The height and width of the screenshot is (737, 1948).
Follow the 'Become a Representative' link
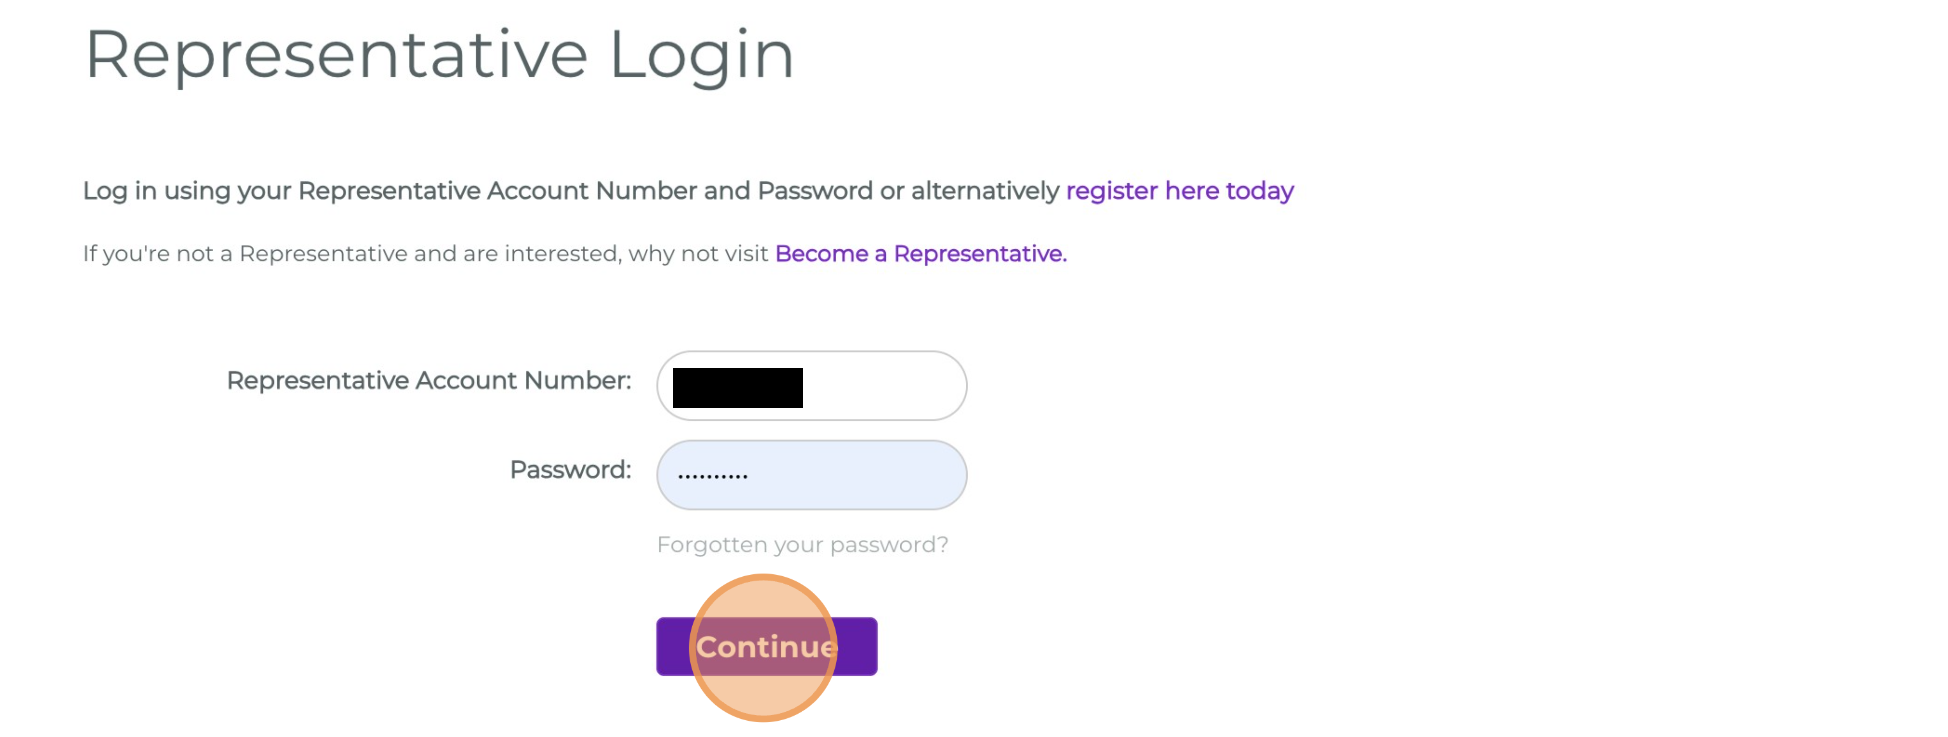click(920, 254)
